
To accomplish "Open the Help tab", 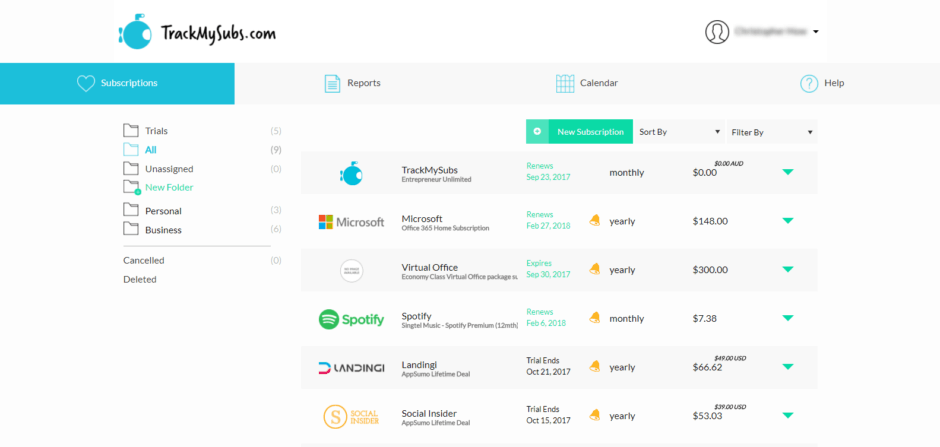I will coord(822,83).
